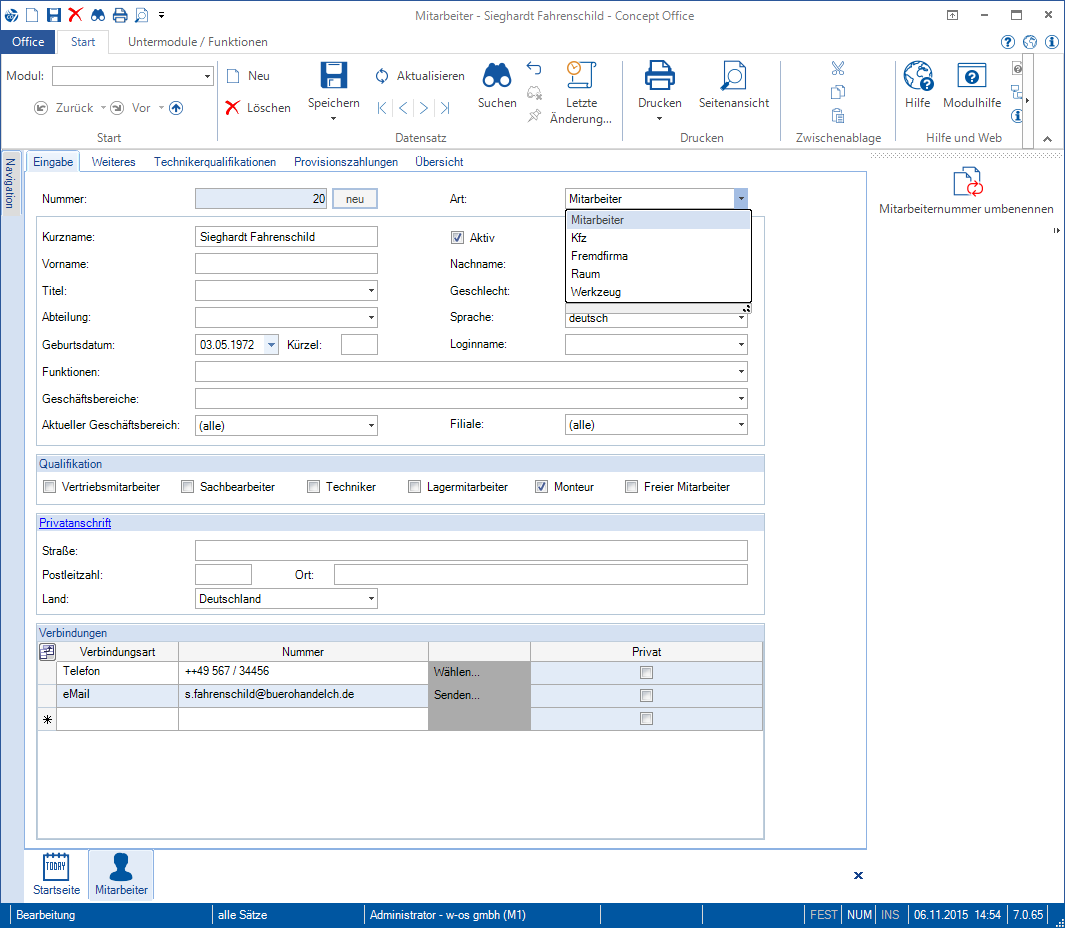
Task: Click the Aktualisieren refresh icon
Action: 382,76
